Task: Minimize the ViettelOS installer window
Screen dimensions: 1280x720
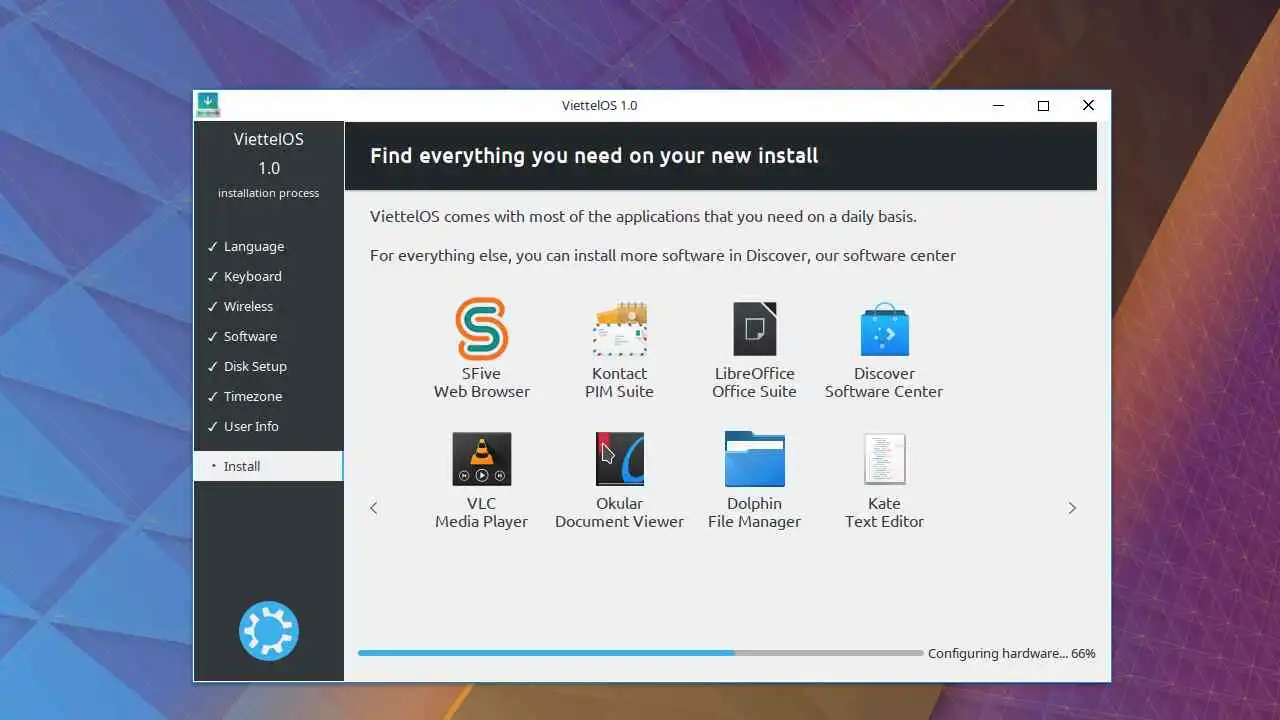Action: pos(998,105)
